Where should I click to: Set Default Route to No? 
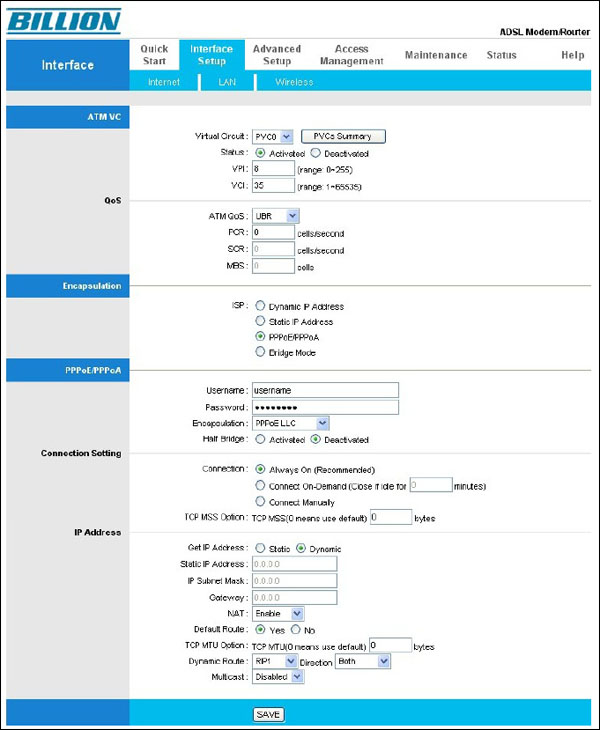(x=296, y=629)
